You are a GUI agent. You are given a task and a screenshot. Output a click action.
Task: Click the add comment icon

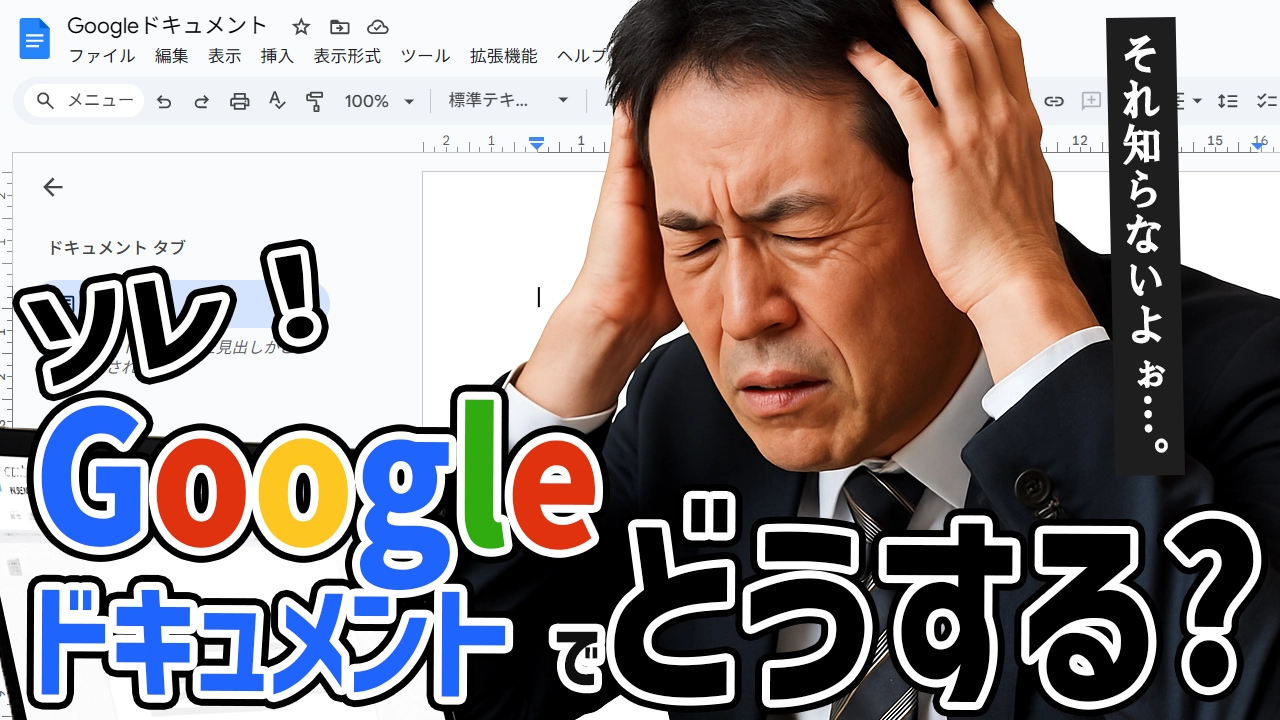pos(1091,101)
